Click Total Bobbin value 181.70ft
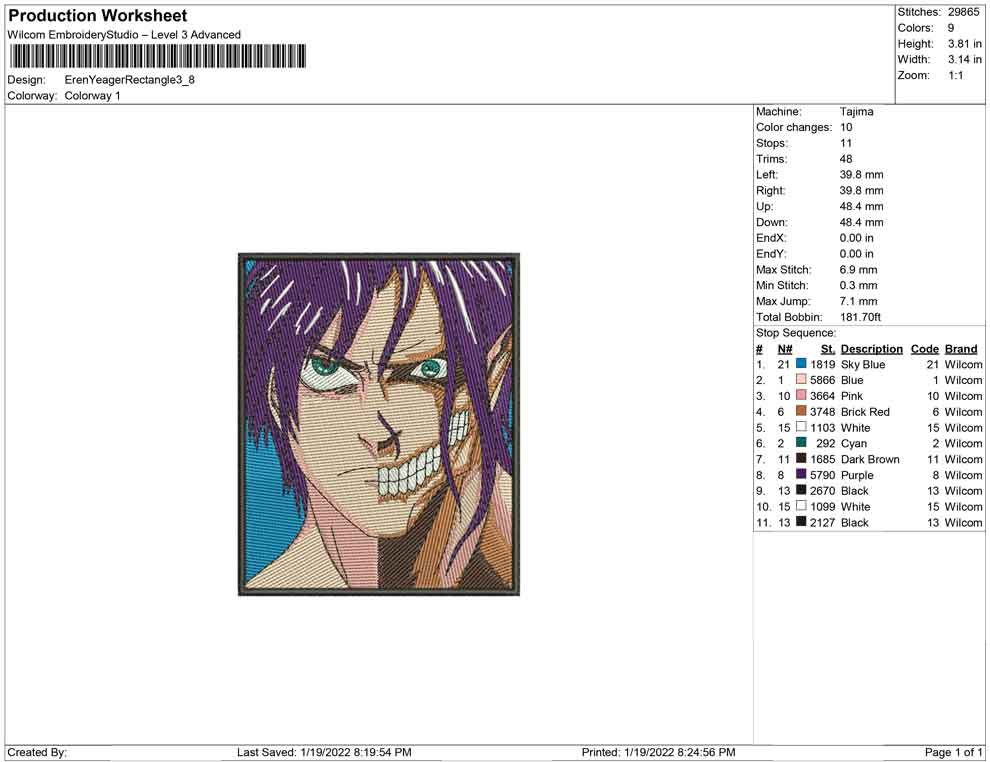 click(861, 317)
